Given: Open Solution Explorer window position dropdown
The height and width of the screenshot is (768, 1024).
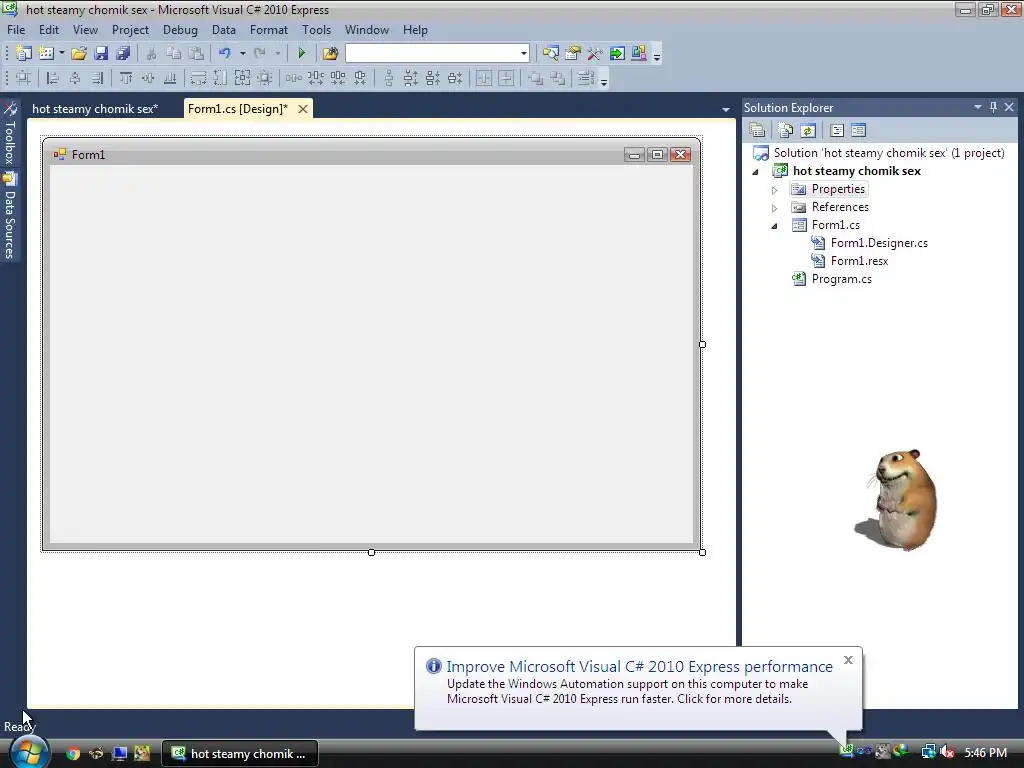Looking at the screenshot, I should point(978,107).
